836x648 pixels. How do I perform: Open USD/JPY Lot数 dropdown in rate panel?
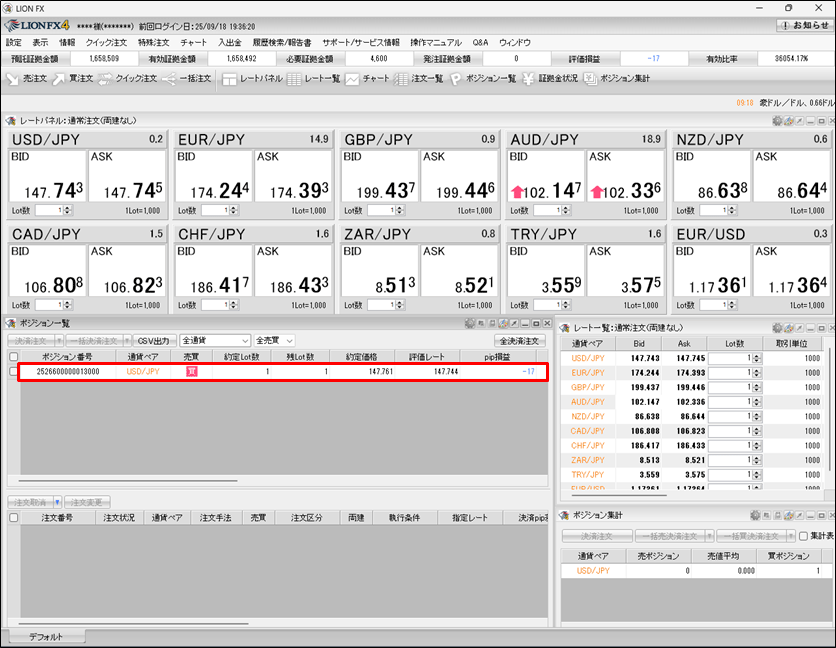67,210
